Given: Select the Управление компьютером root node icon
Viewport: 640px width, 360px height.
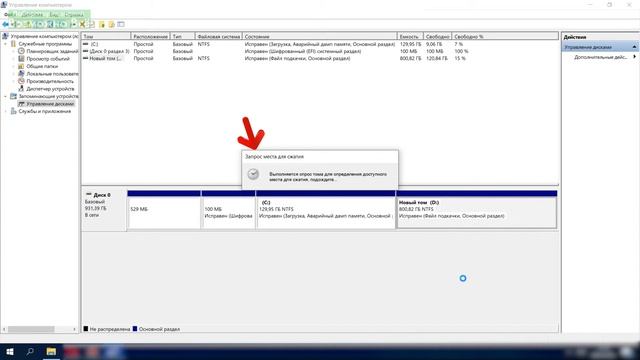Looking at the screenshot, I should click(5, 36).
